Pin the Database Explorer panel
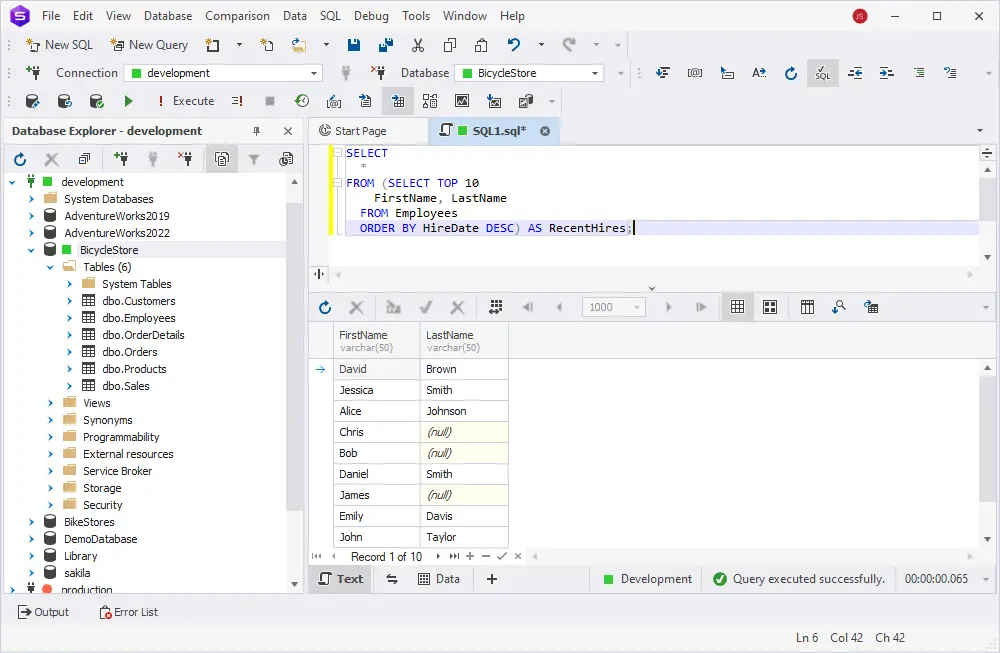The image size is (1000, 653). pos(256,131)
